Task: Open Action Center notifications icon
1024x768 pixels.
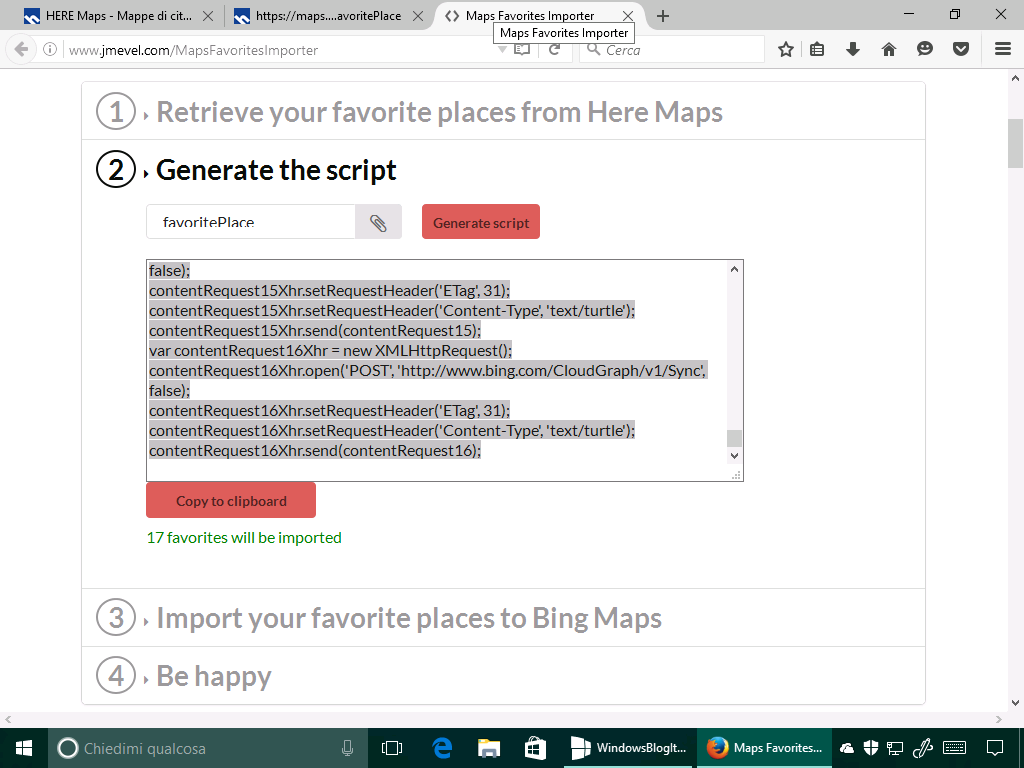Action: point(995,748)
